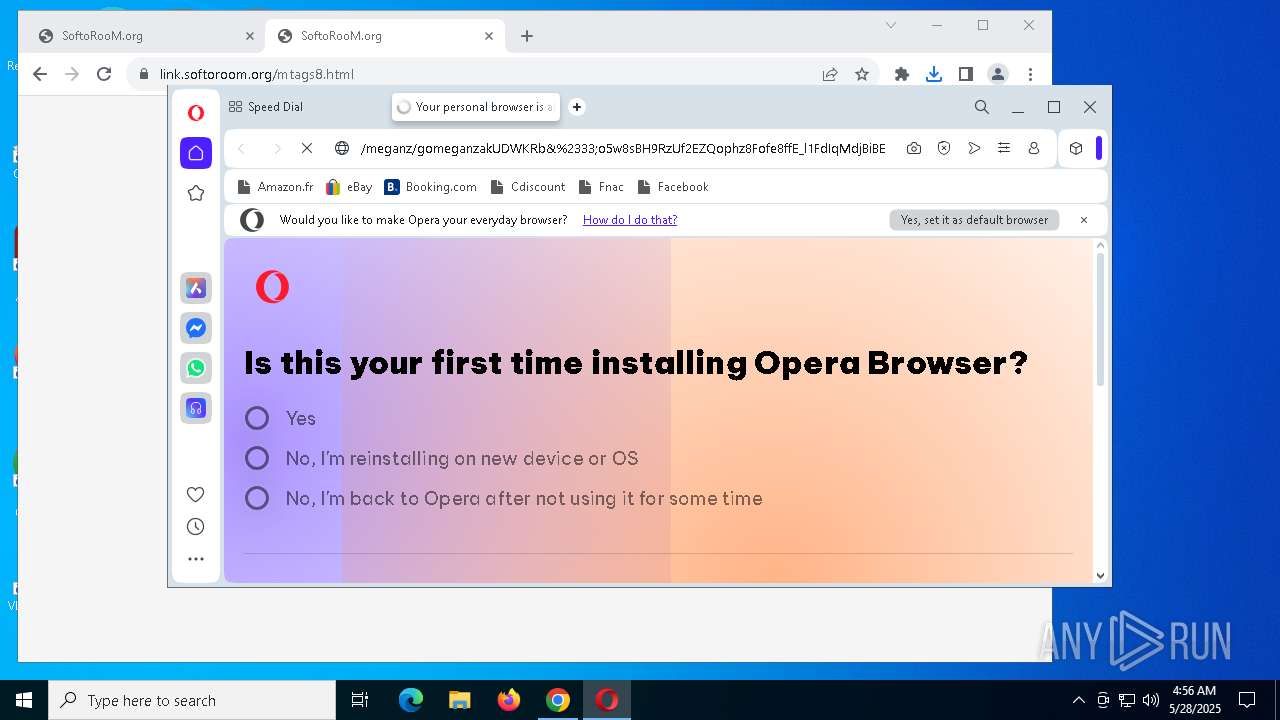Show Chrome downloads arrow icon
The height and width of the screenshot is (720, 1280).
(934, 74)
